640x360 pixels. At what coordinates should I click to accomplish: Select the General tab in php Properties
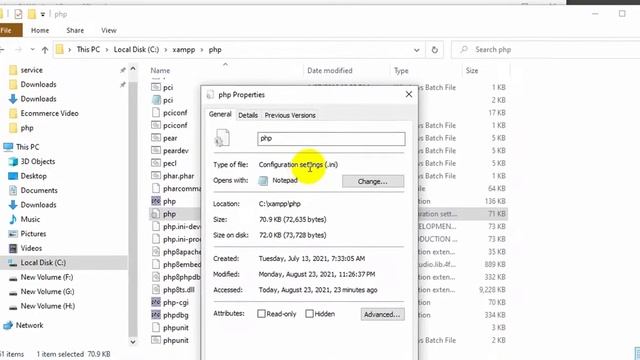pos(220,114)
